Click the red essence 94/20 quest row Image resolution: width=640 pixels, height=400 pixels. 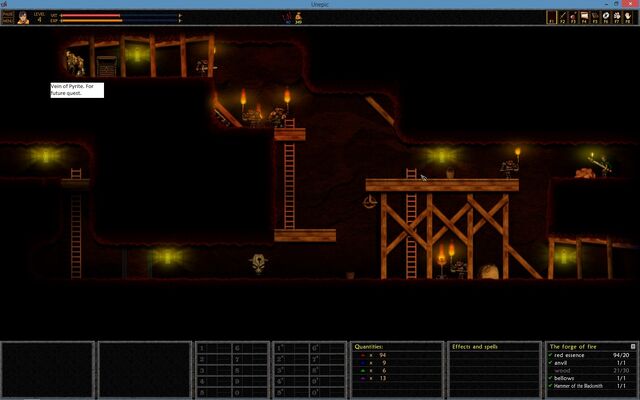point(592,355)
